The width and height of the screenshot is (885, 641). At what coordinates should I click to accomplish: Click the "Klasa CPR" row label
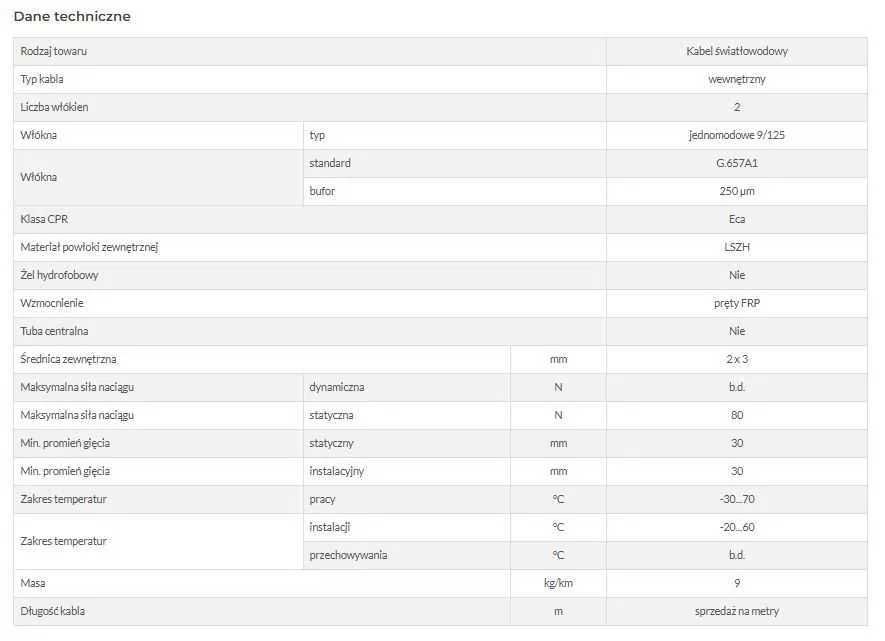pyautogui.click(x=44, y=219)
